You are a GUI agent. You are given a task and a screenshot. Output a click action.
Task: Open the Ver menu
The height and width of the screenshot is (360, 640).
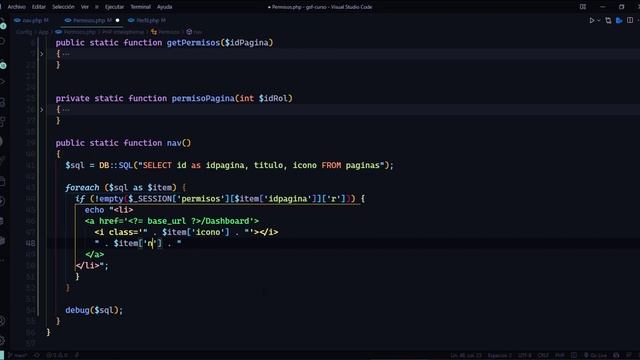84,7
